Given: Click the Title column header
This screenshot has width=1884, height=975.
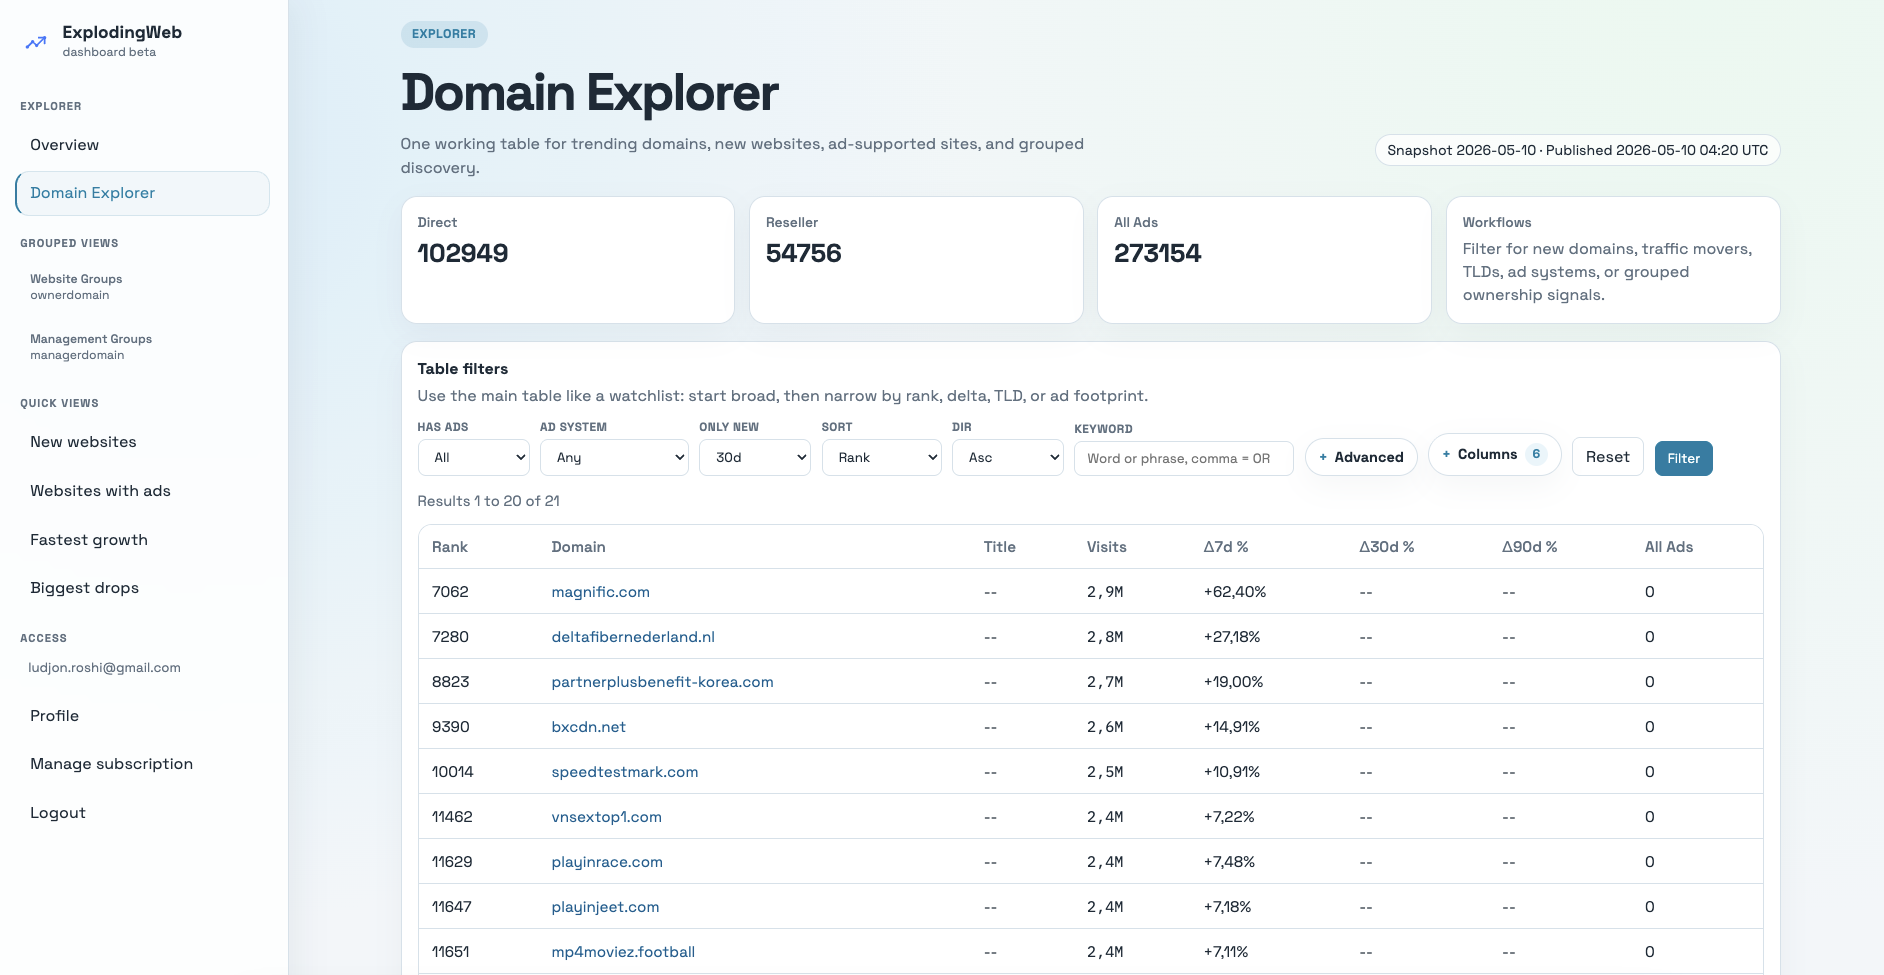Looking at the screenshot, I should pyautogui.click(x=999, y=547).
